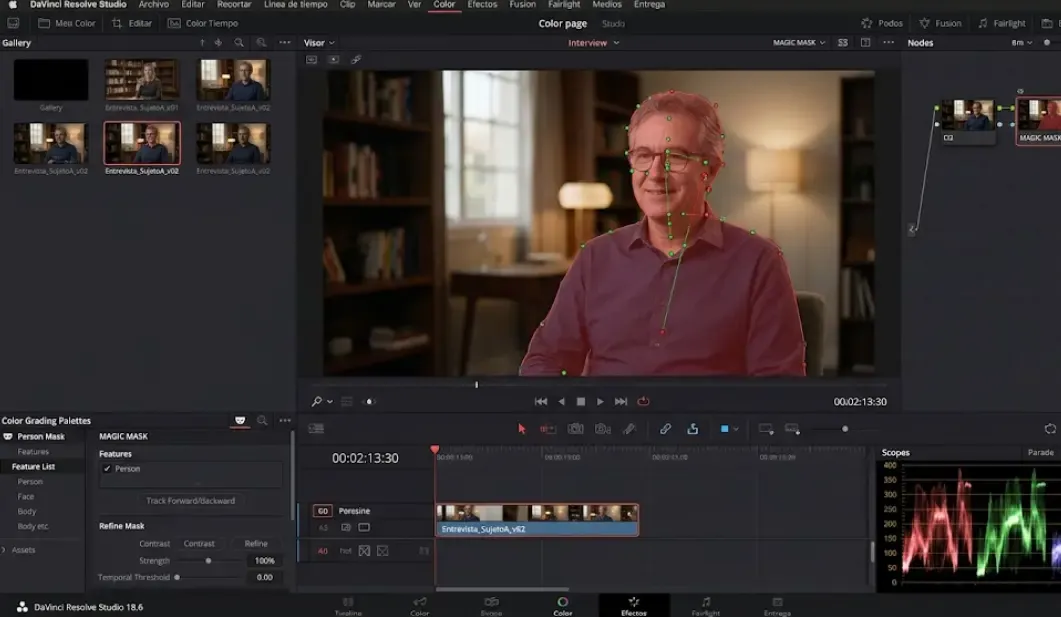Click Track Forward/Backward button
The width and height of the screenshot is (1061, 617).
[190, 501]
